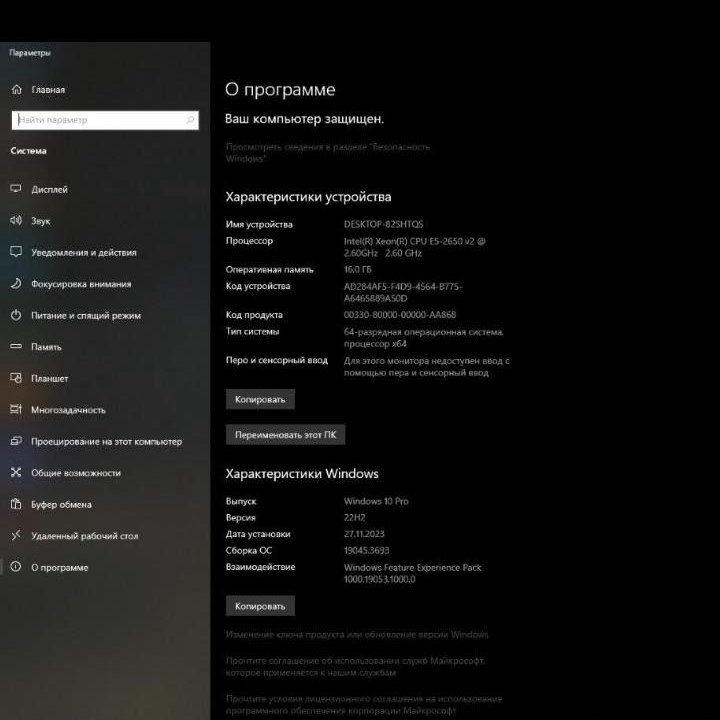720x720 pixels.
Task: Select Clipboard in the sidebar
Action: pos(60,504)
